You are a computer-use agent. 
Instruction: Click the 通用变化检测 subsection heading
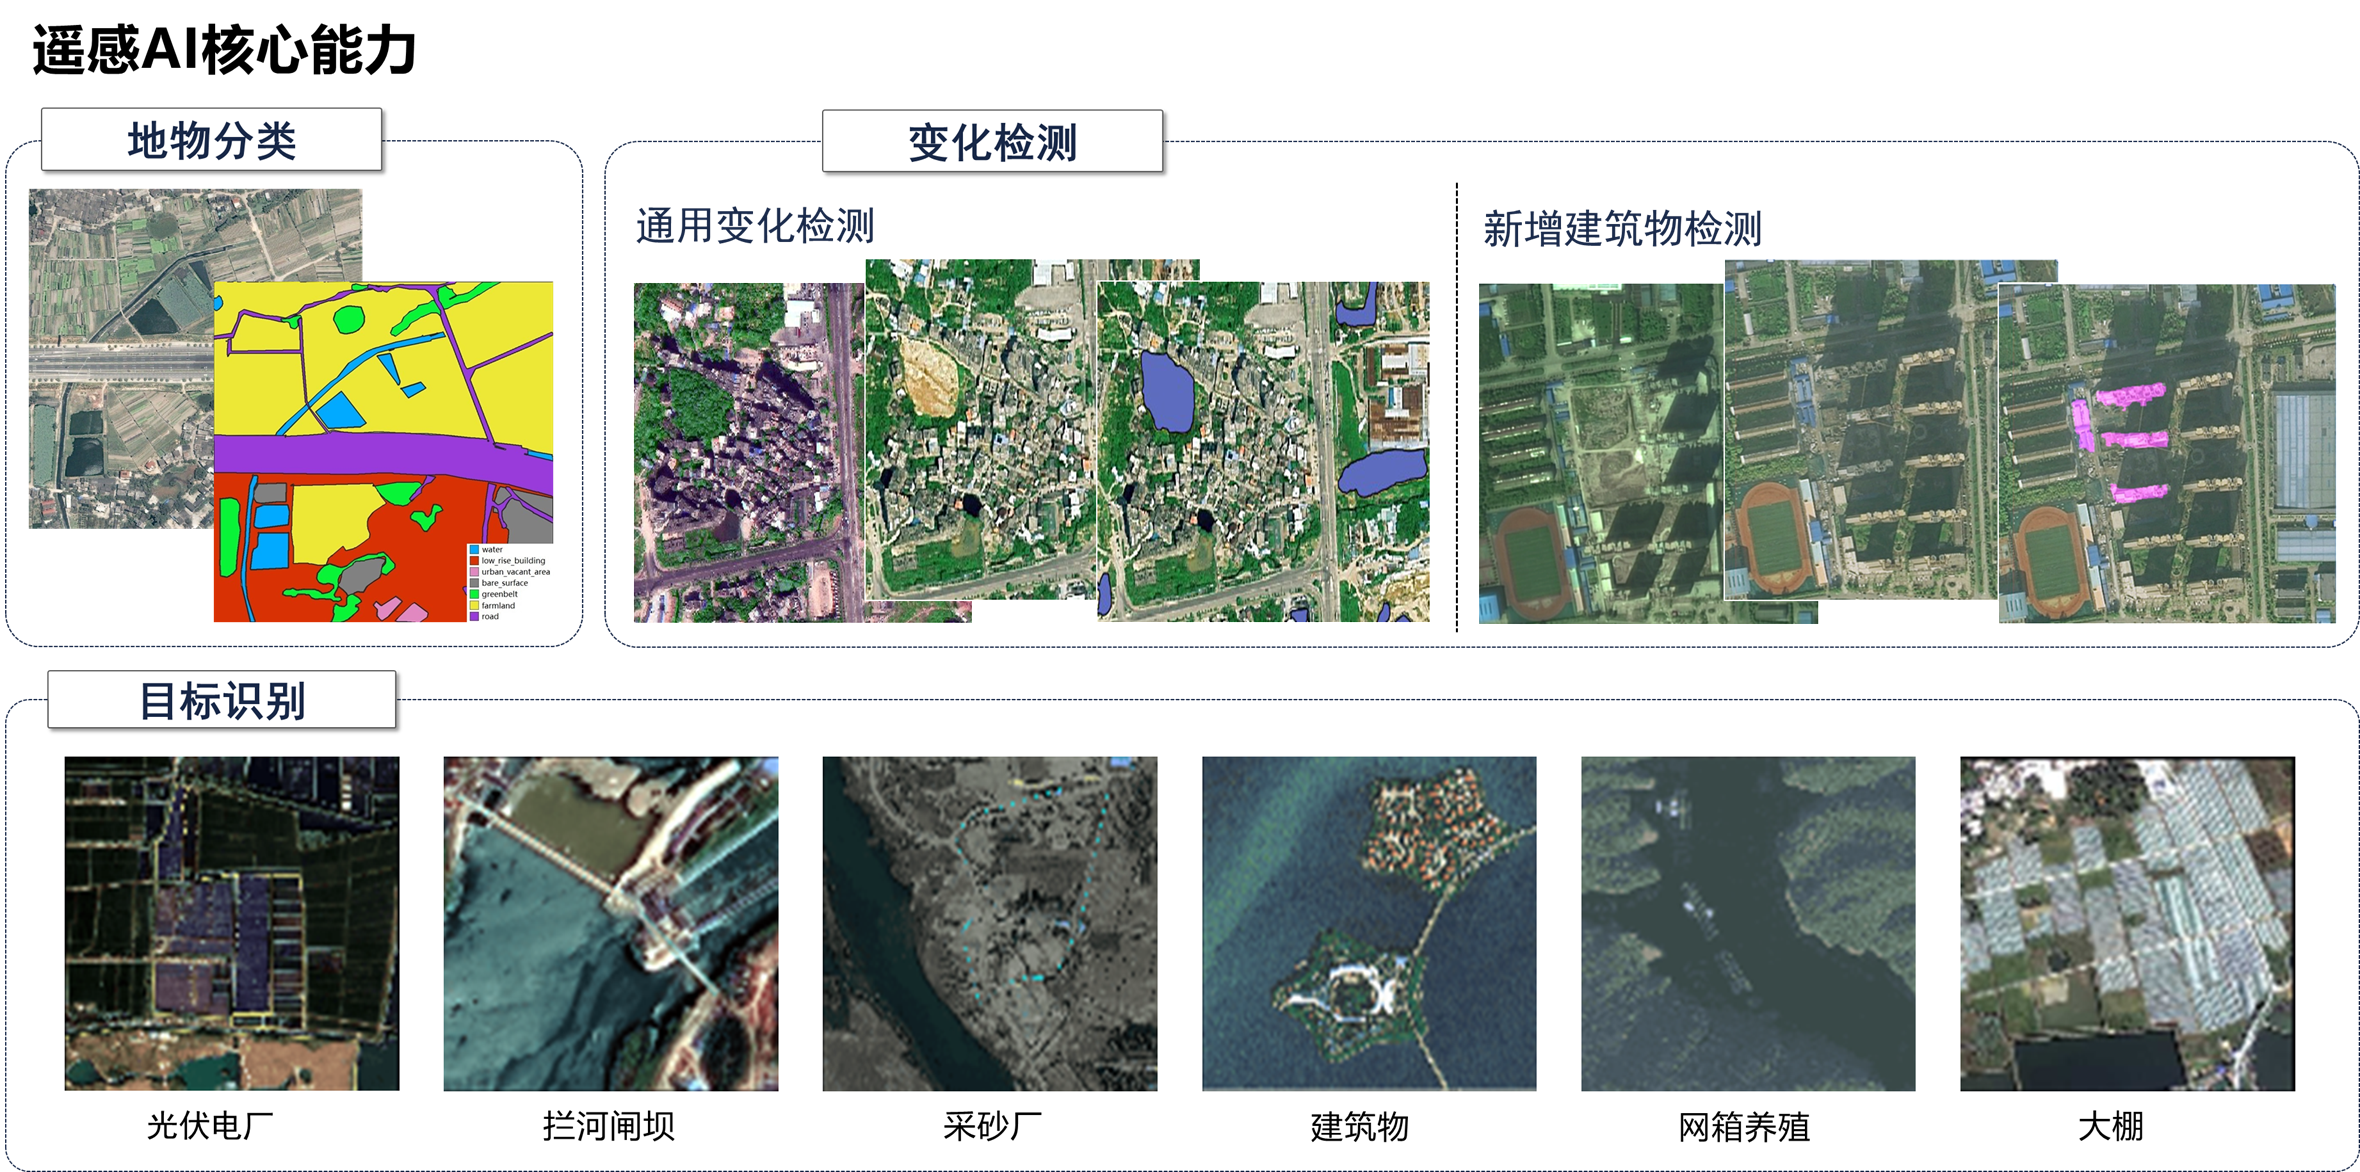click(x=755, y=226)
